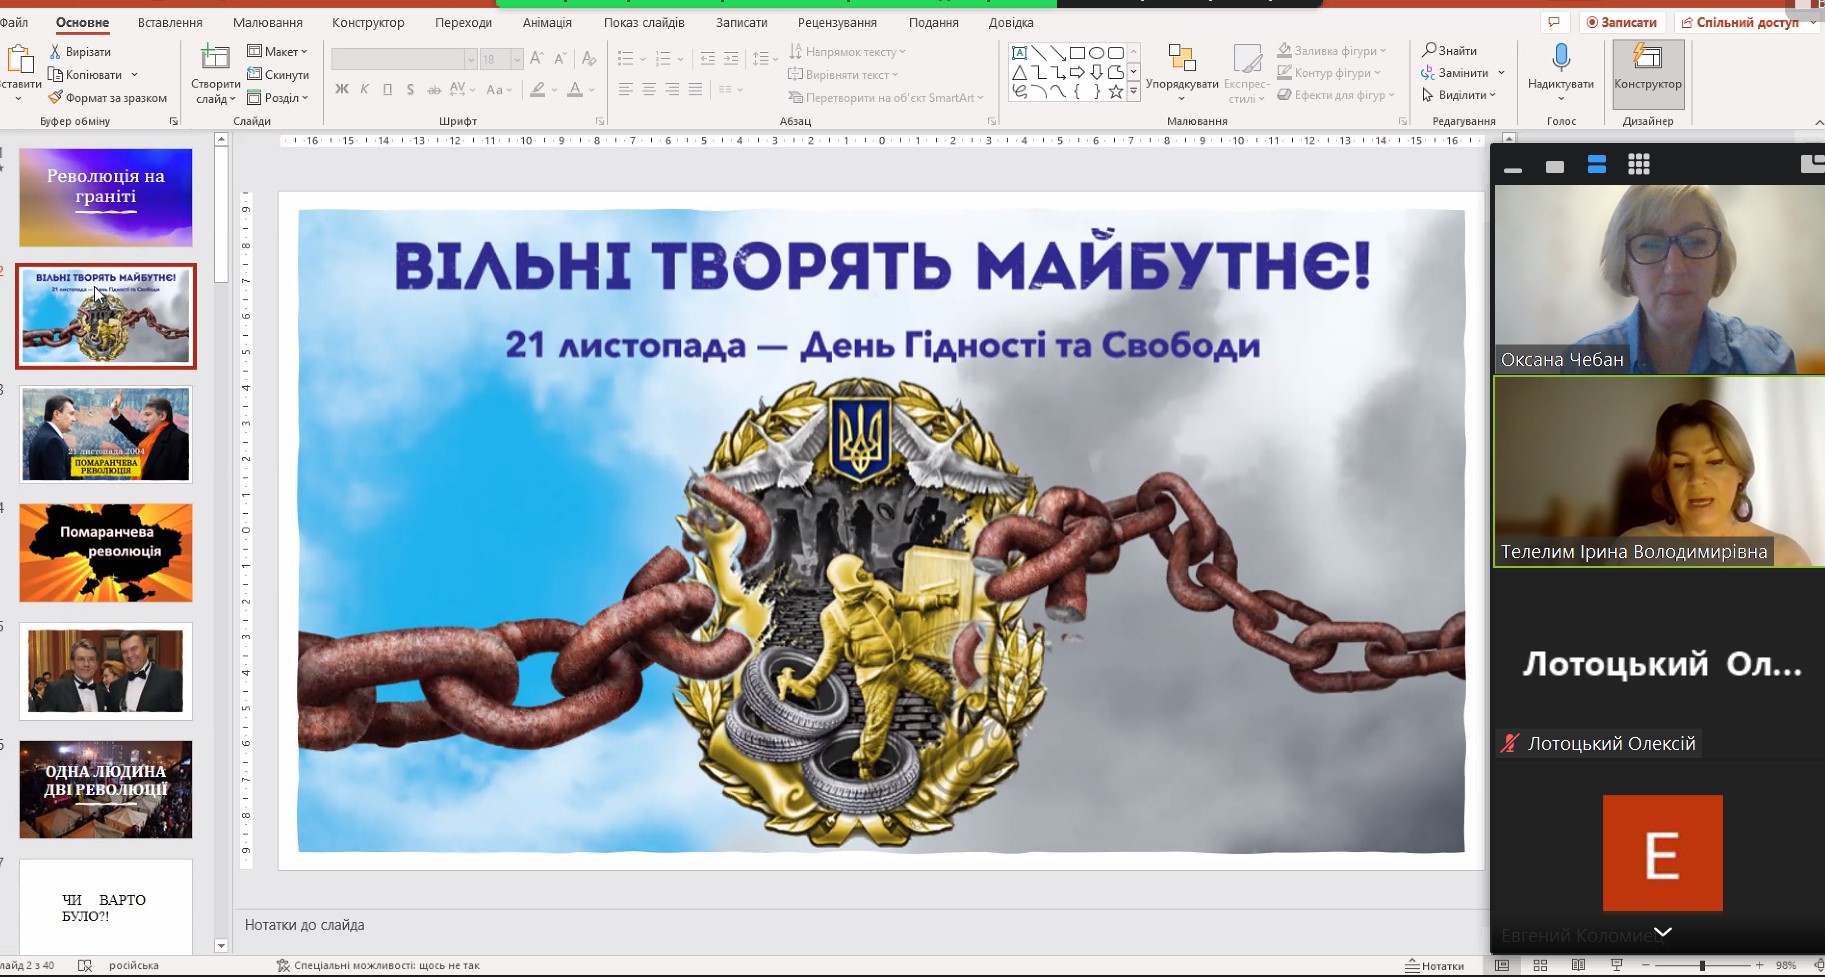Start slideshow from status bar icon
This screenshot has height=977, width=1825.
pyautogui.click(x=1616, y=965)
